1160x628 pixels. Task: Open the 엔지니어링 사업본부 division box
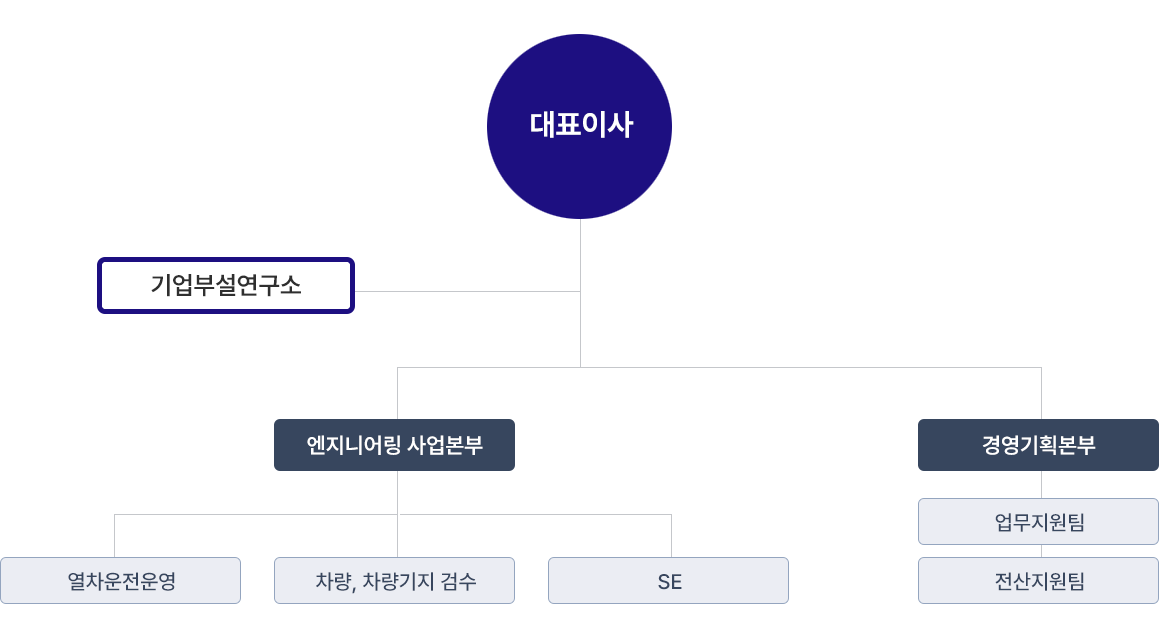click(x=394, y=445)
